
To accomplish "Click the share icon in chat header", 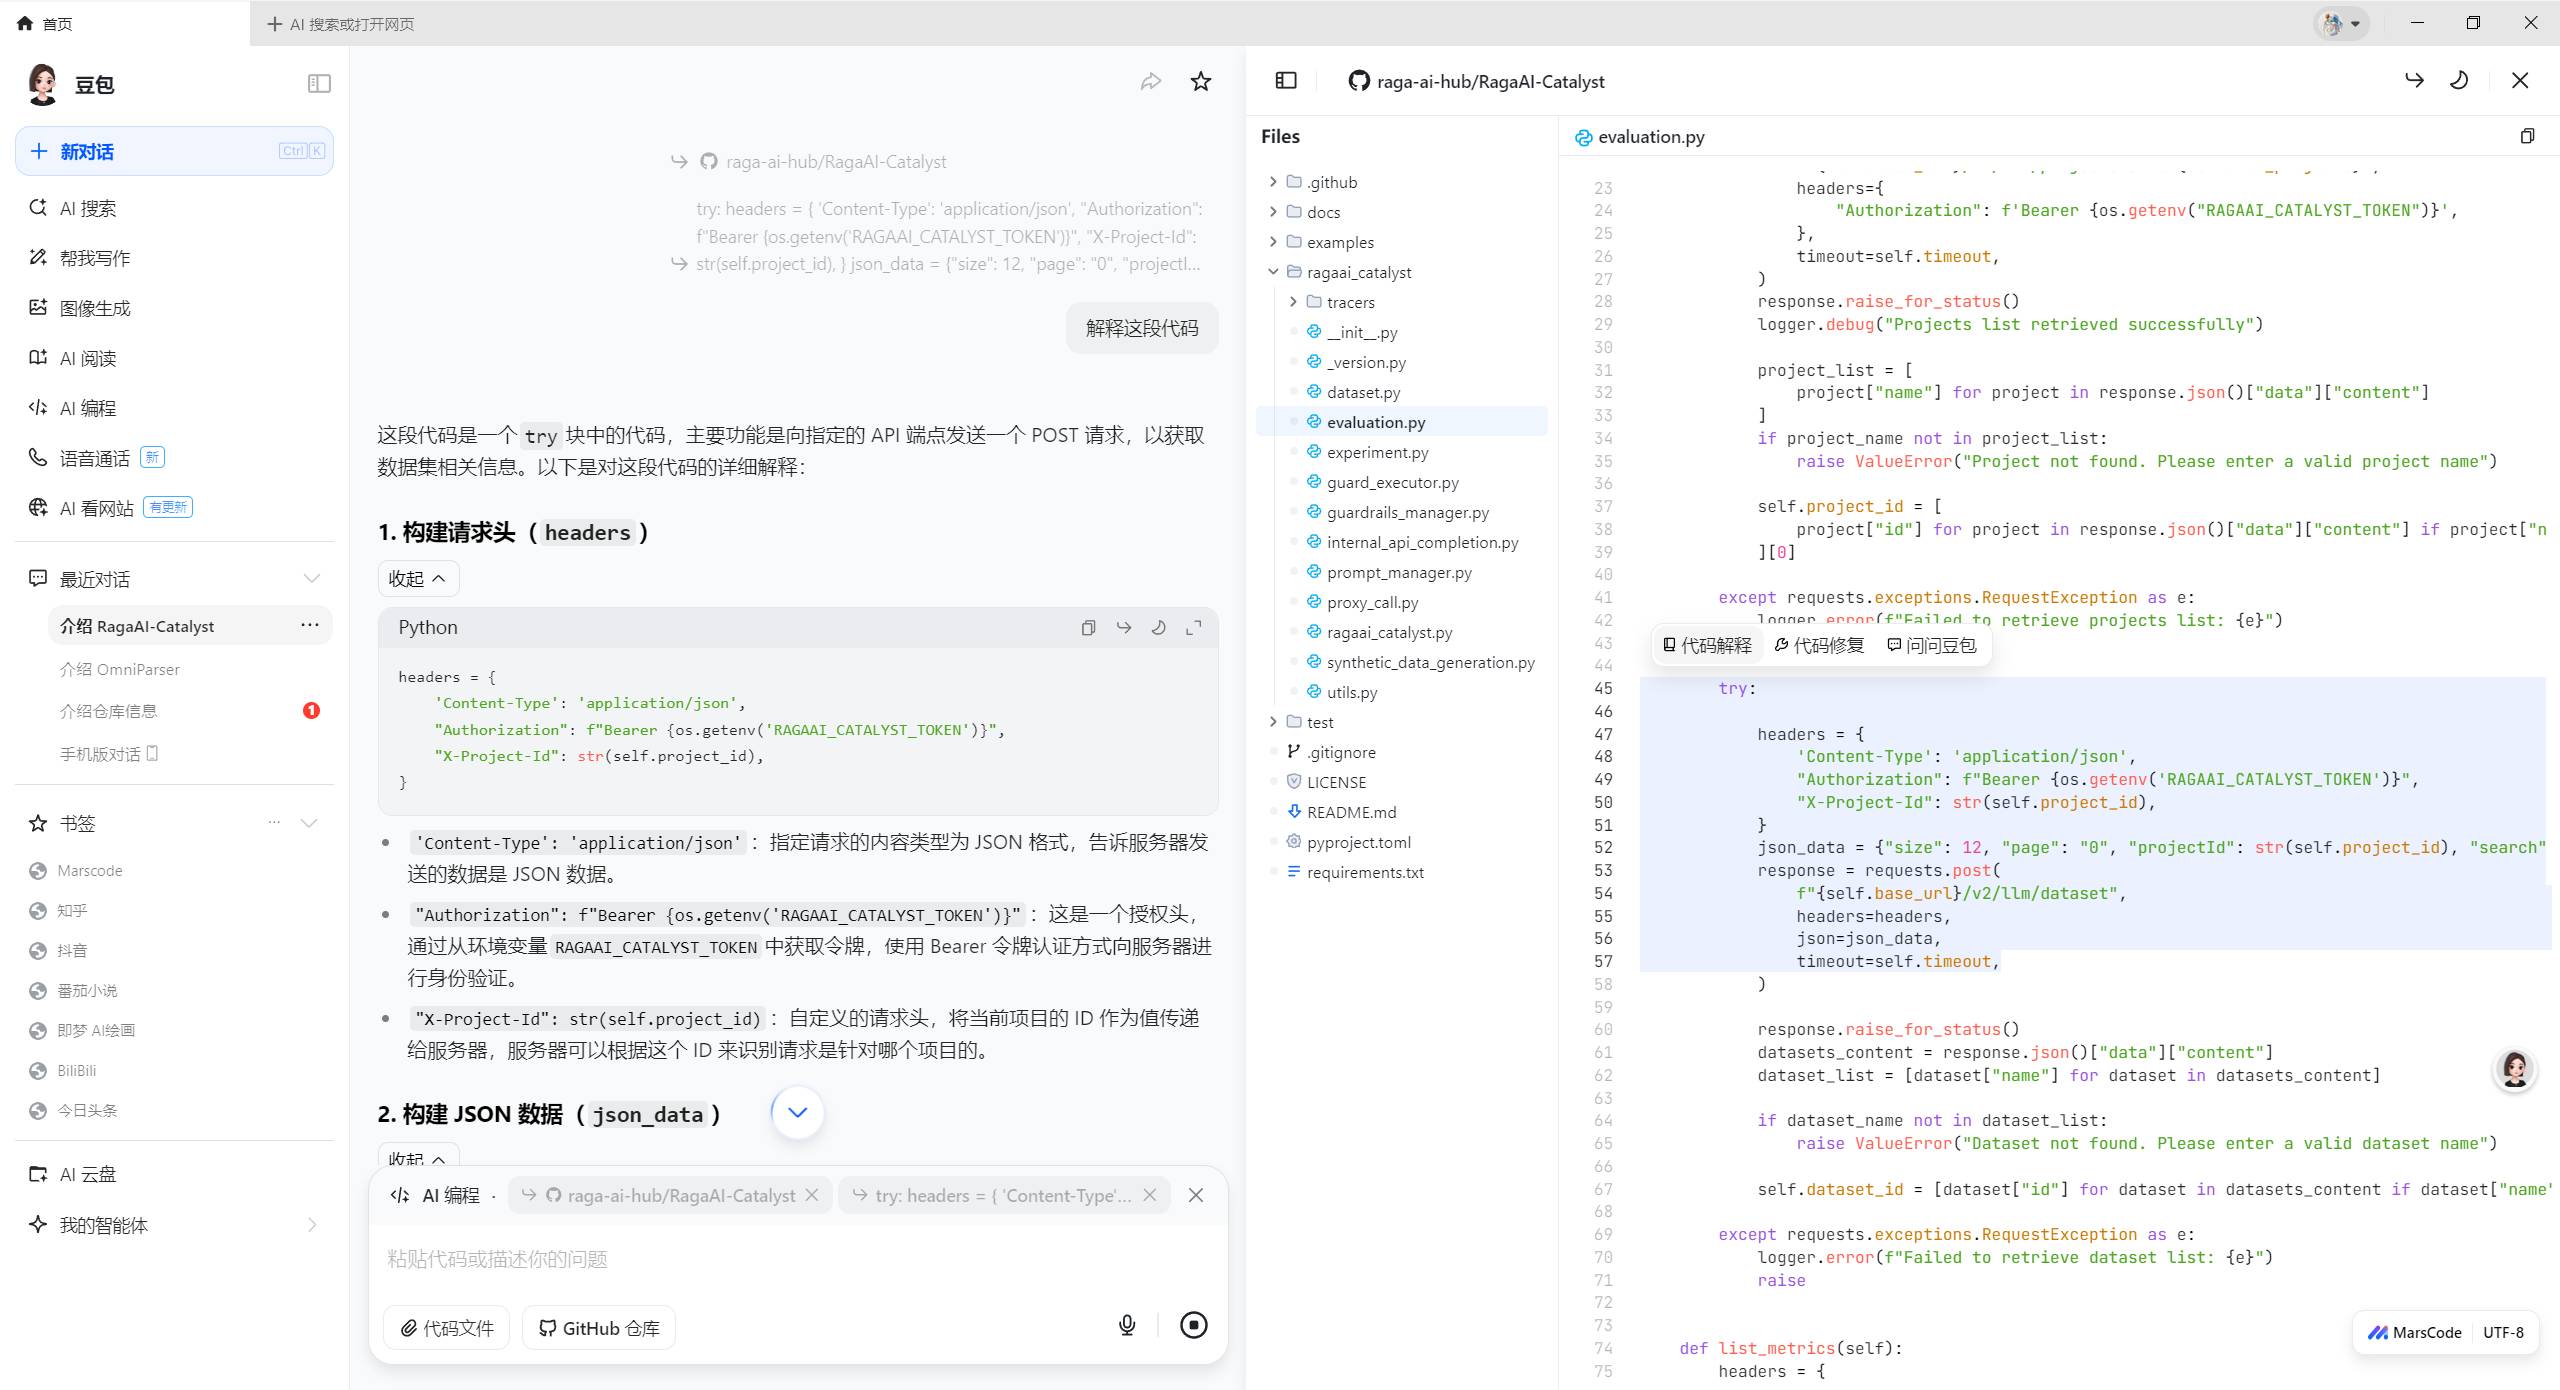I will point(1151,82).
